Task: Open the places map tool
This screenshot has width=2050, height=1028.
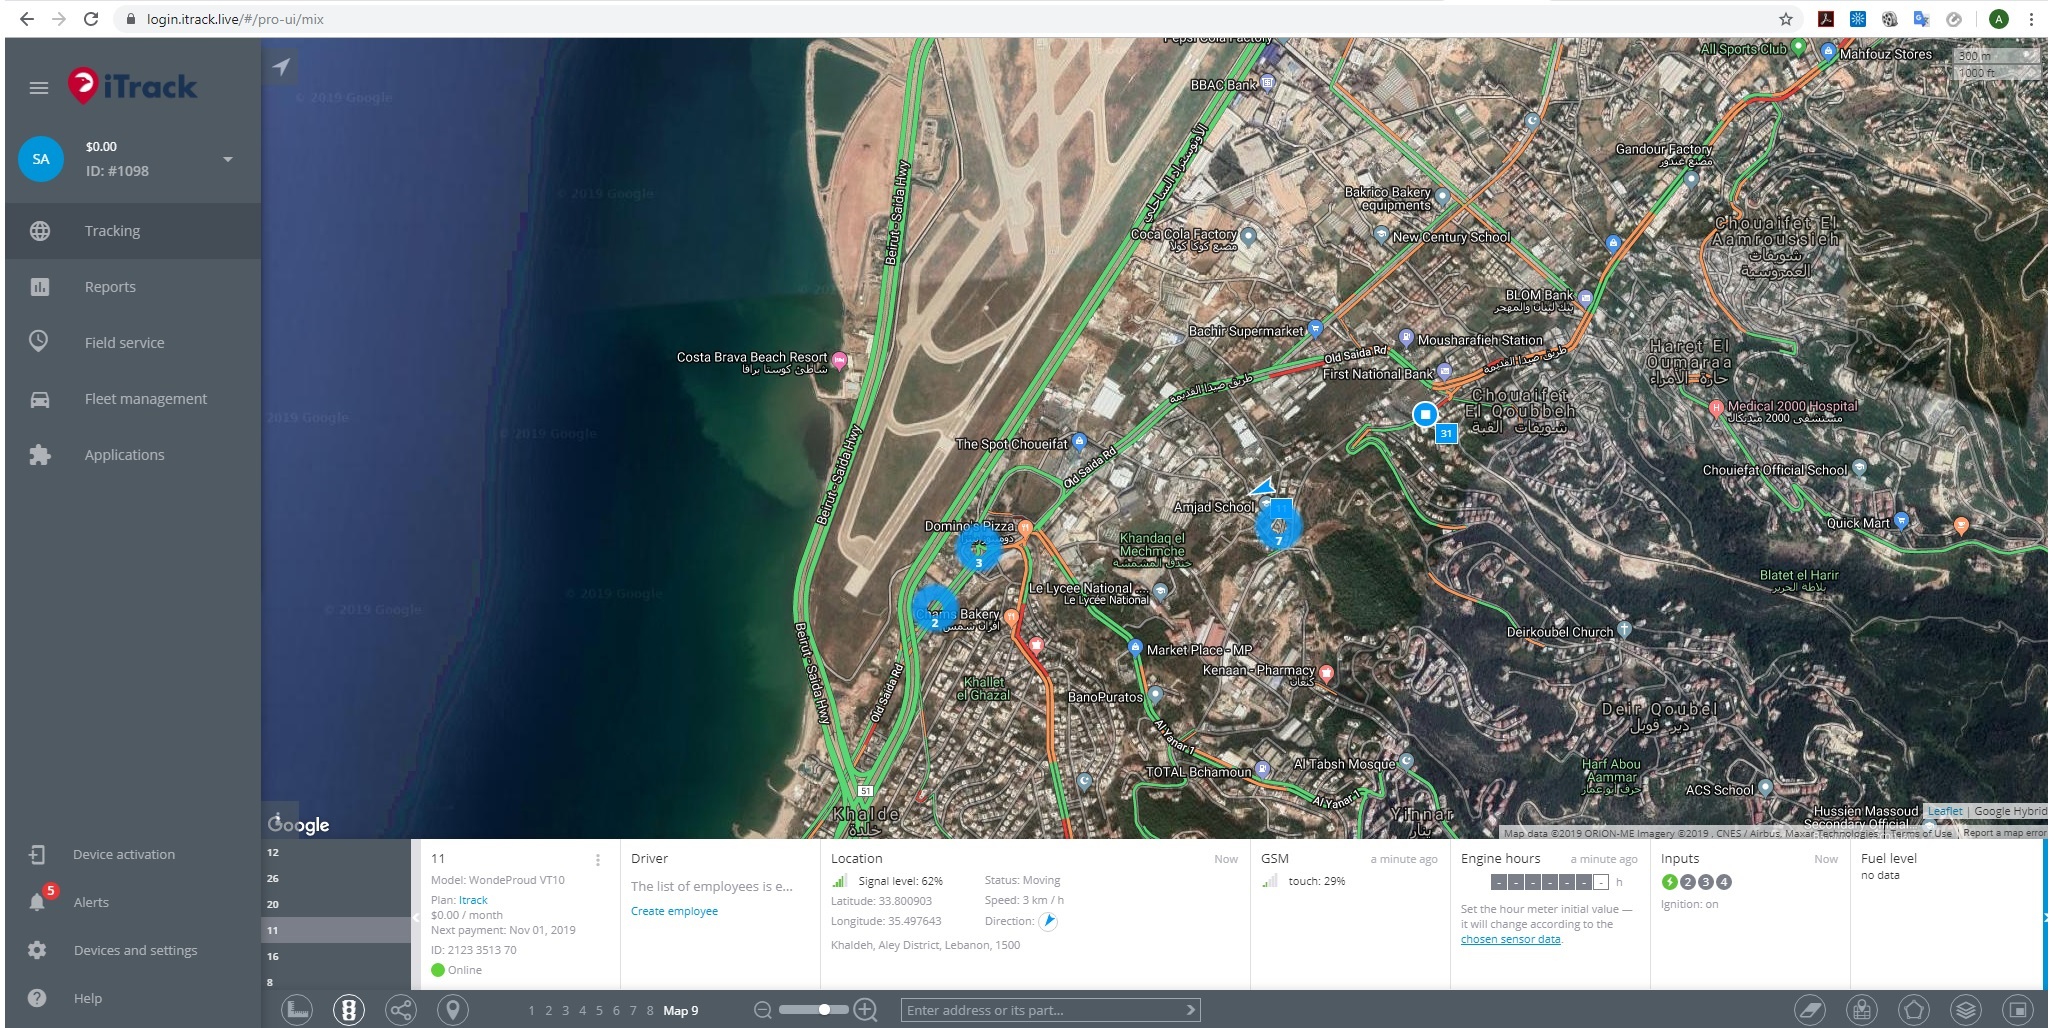Action: point(1862,1010)
